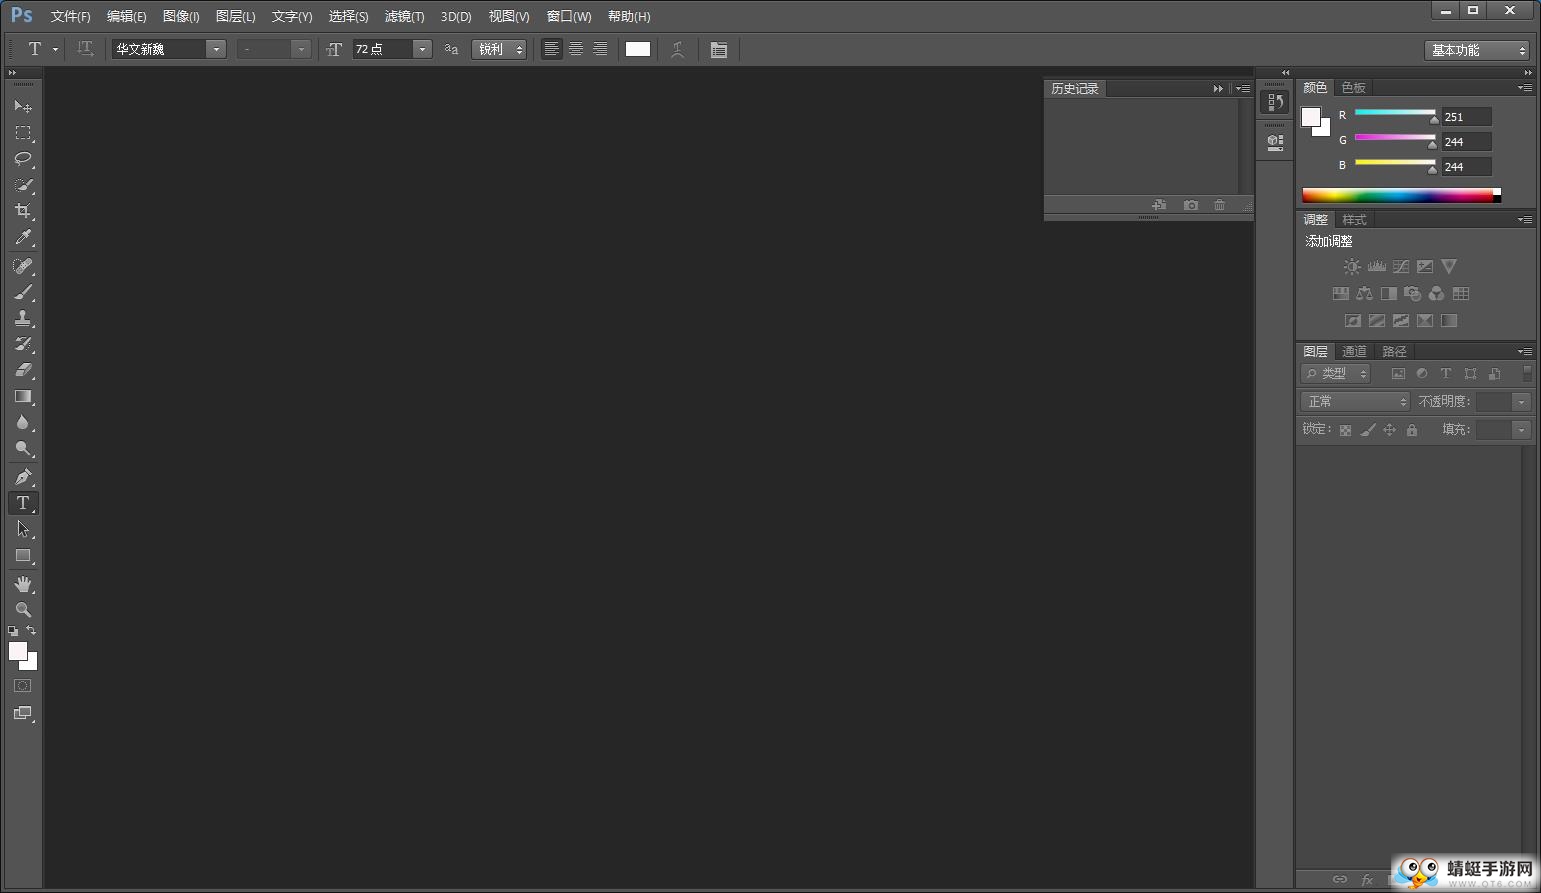Screen dimensions: 1541x893
Task: Select the Horizontal Type tool
Action: [23, 503]
